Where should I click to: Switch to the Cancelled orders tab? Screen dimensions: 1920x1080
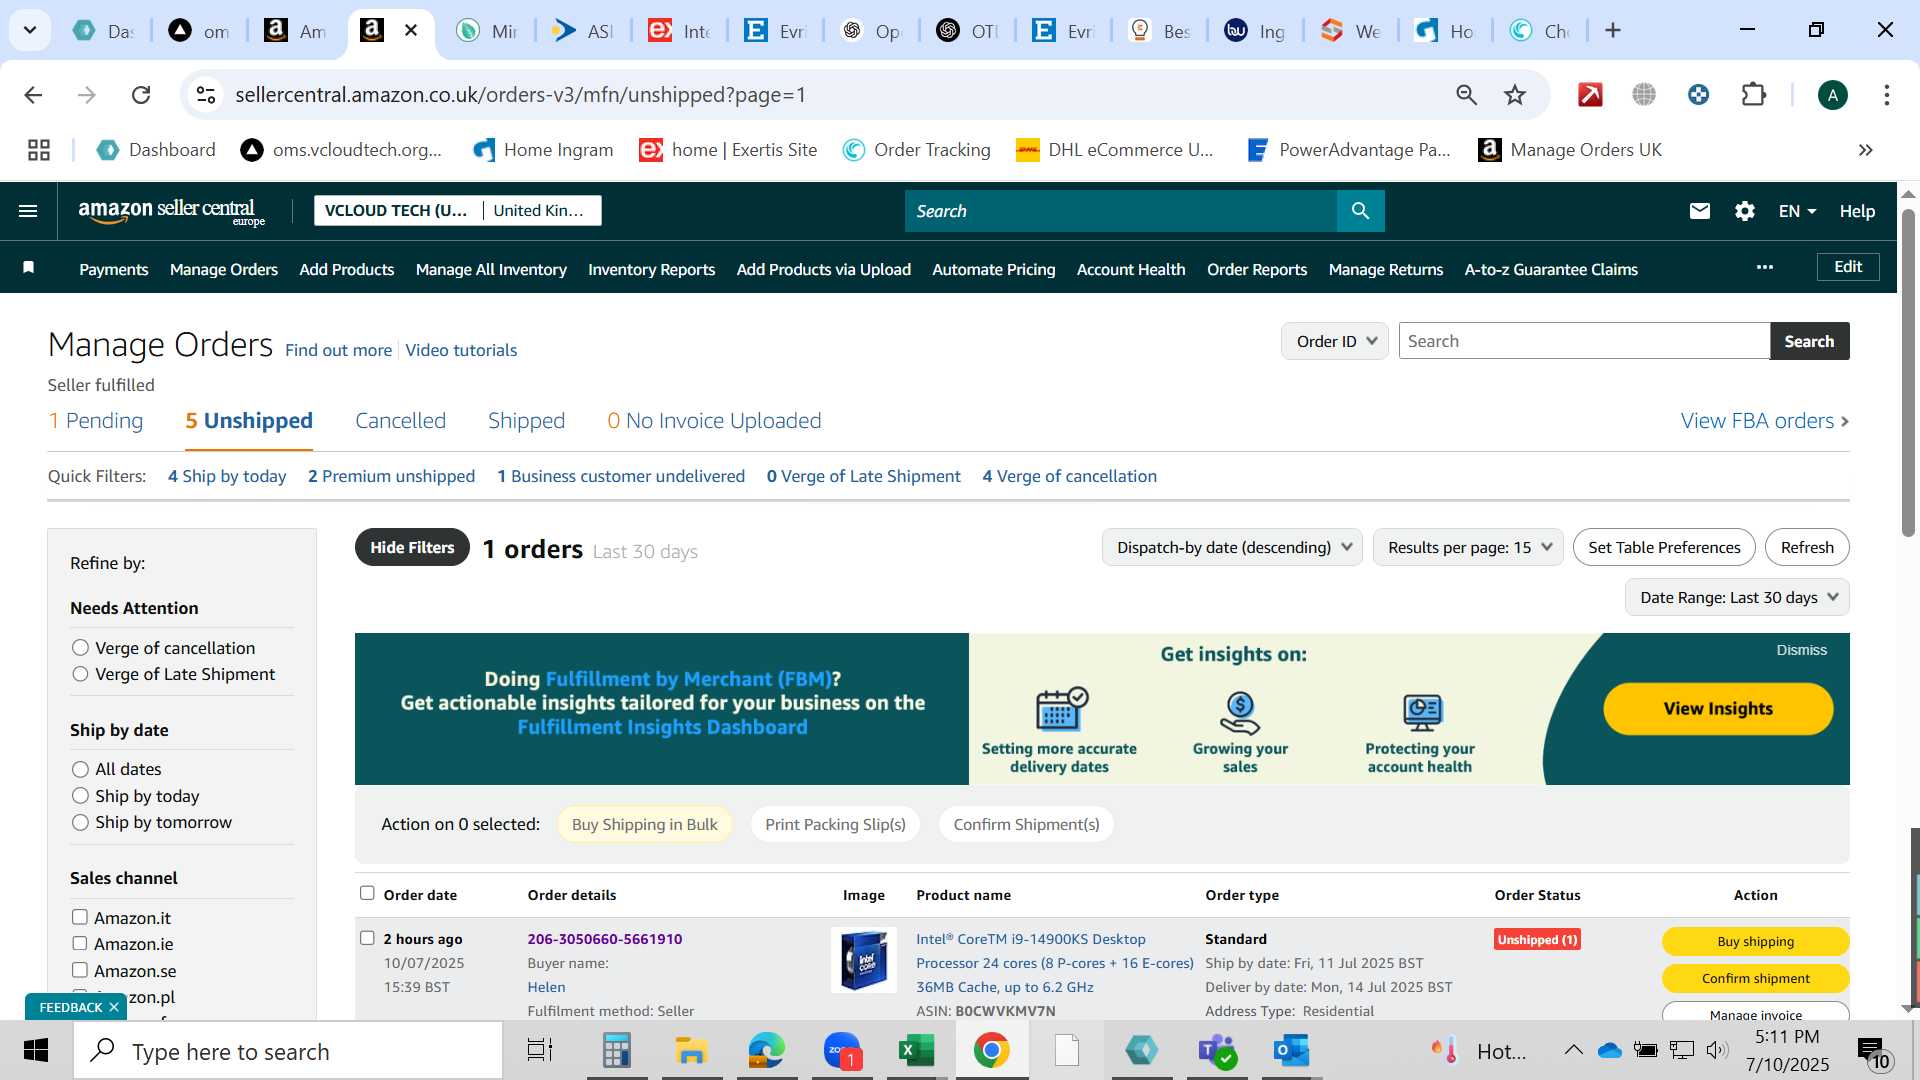400,421
